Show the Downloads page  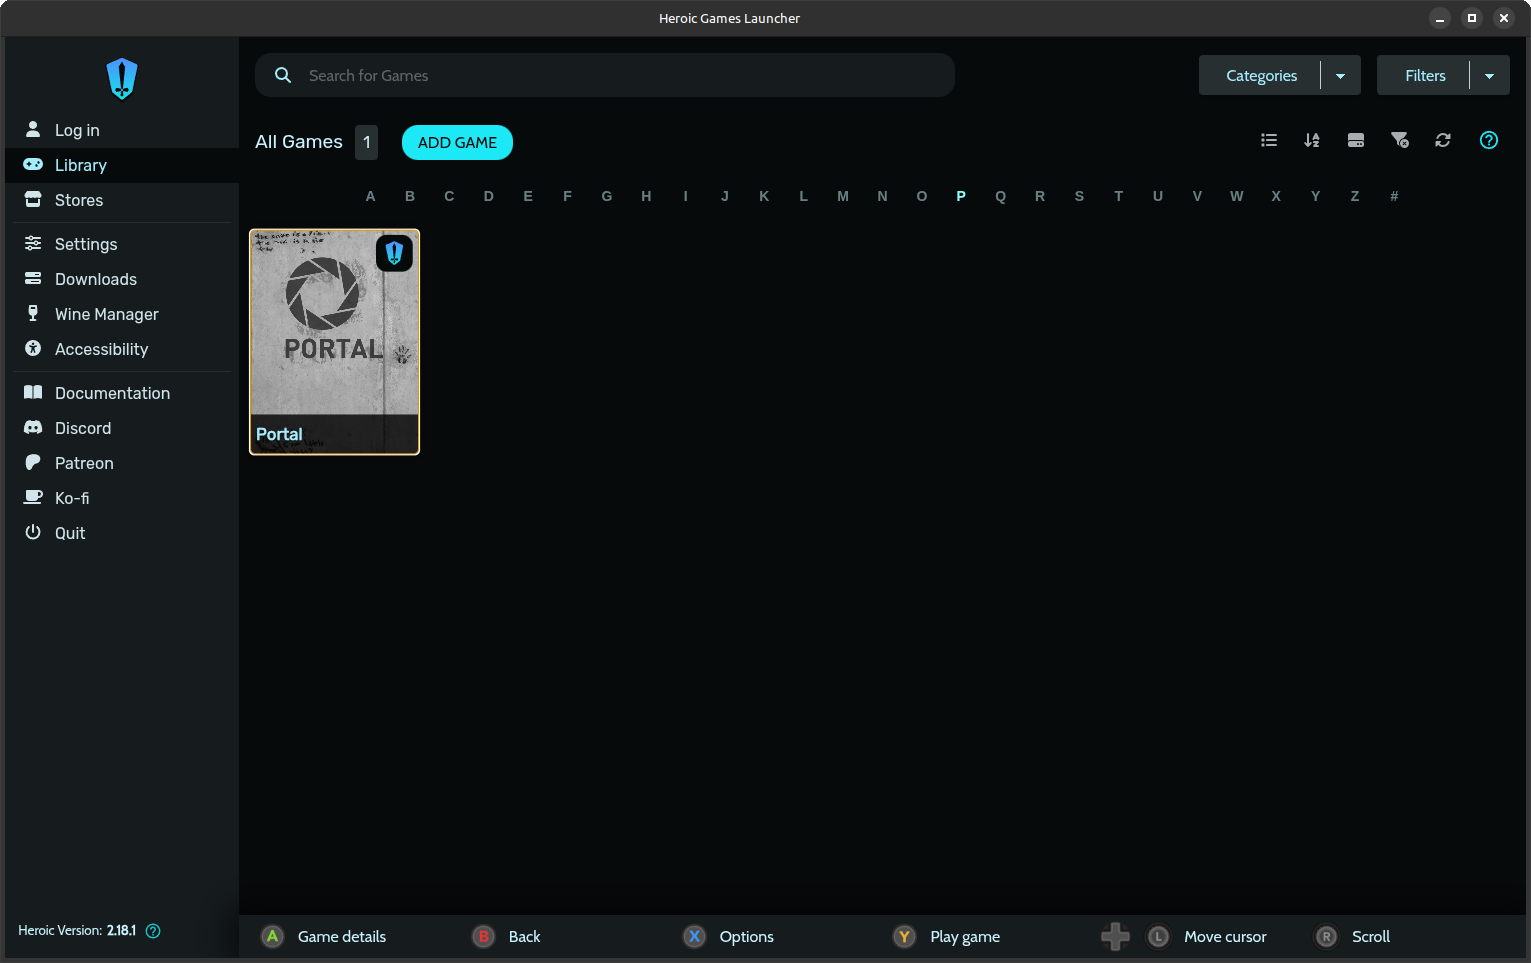122,279
